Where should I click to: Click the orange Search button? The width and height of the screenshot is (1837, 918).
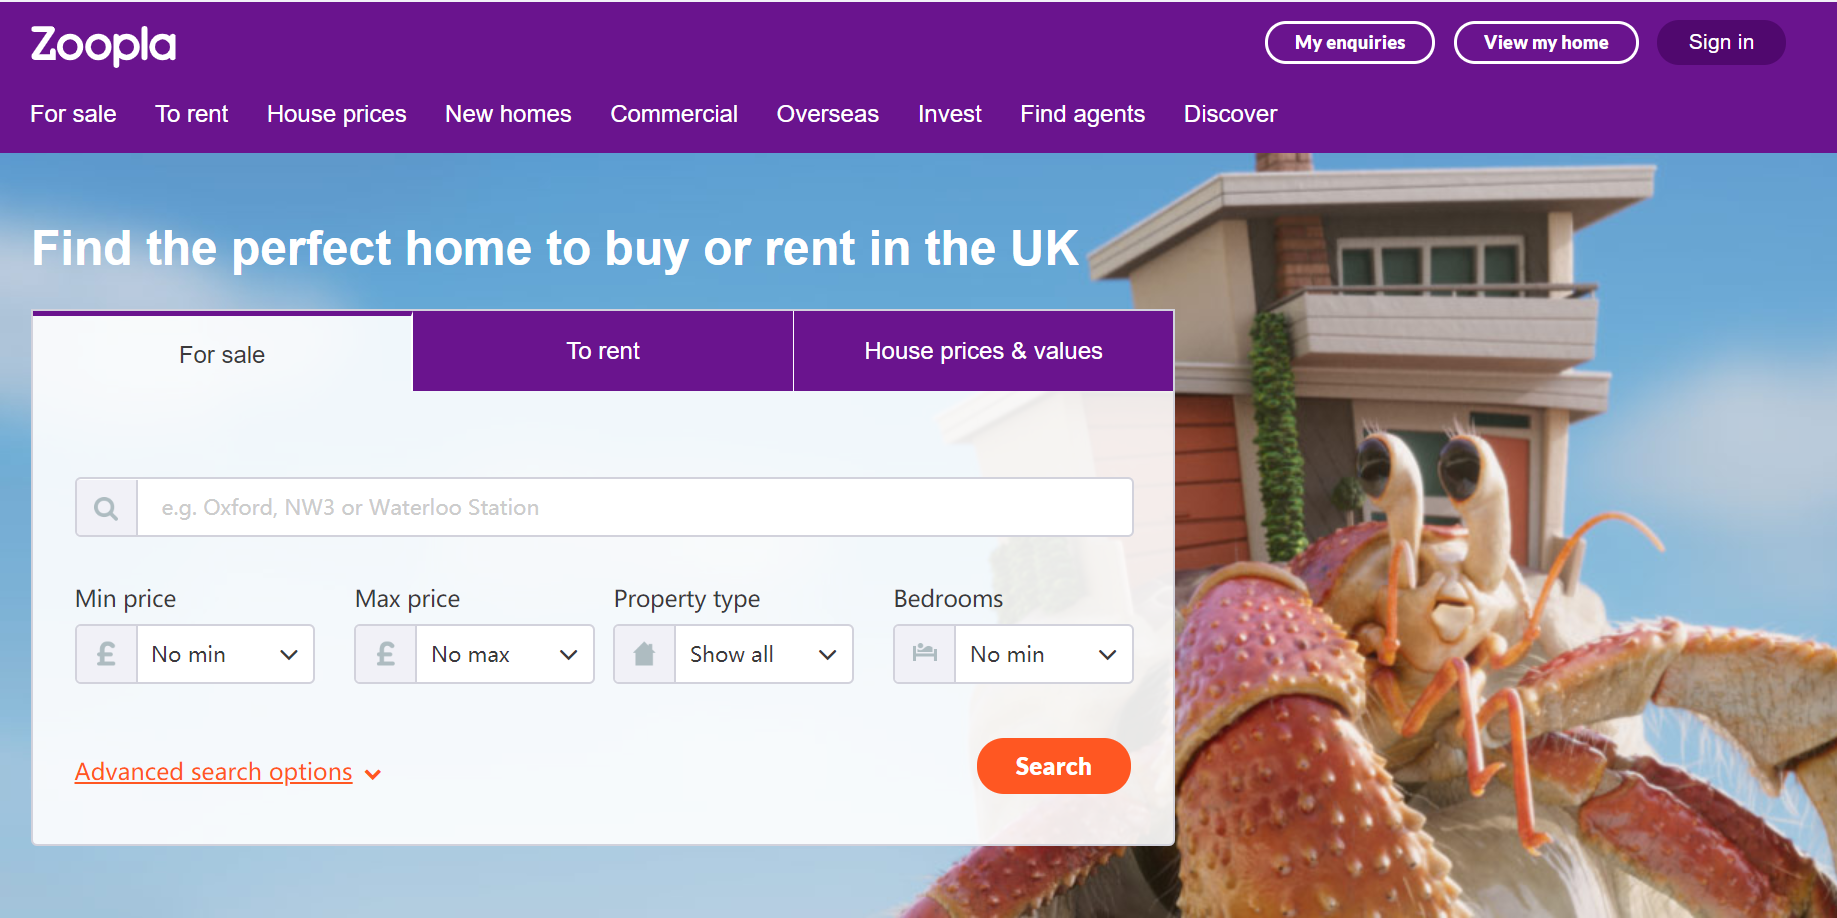(1054, 766)
